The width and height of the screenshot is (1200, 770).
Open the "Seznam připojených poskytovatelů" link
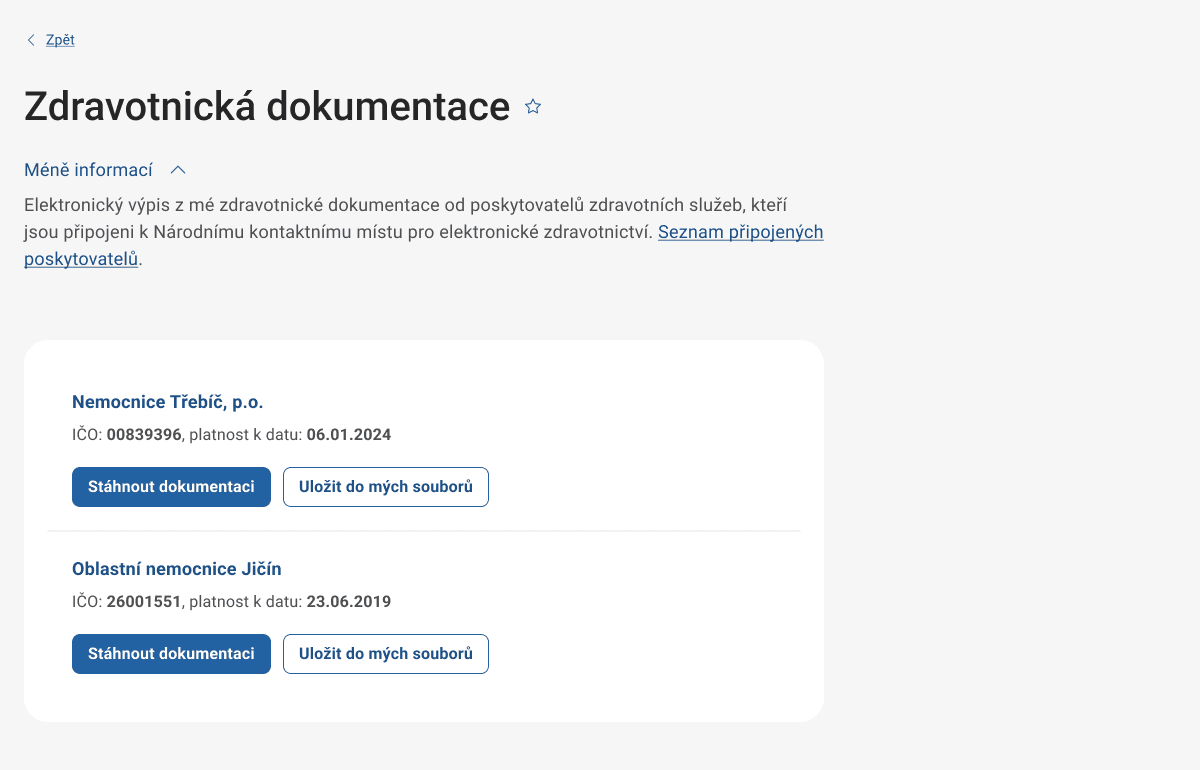[x=740, y=232]
